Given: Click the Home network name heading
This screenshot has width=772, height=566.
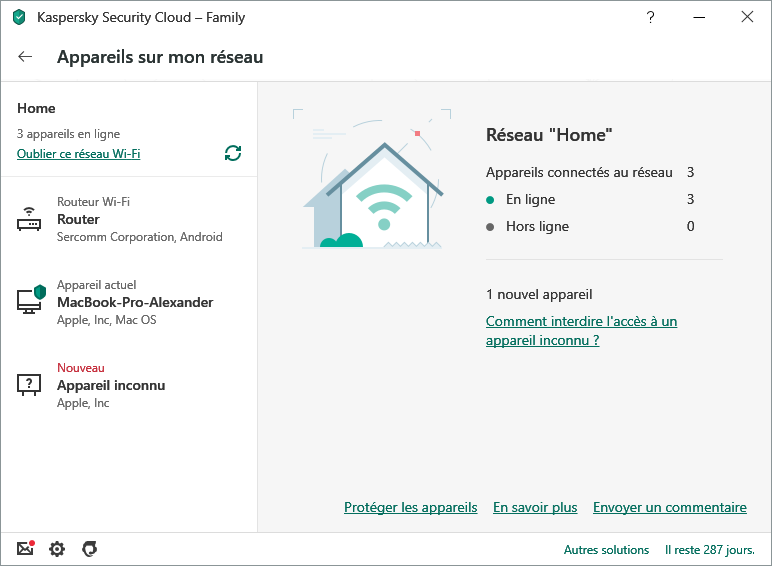Looking at the screenshot, I should (x=36, y=108).
